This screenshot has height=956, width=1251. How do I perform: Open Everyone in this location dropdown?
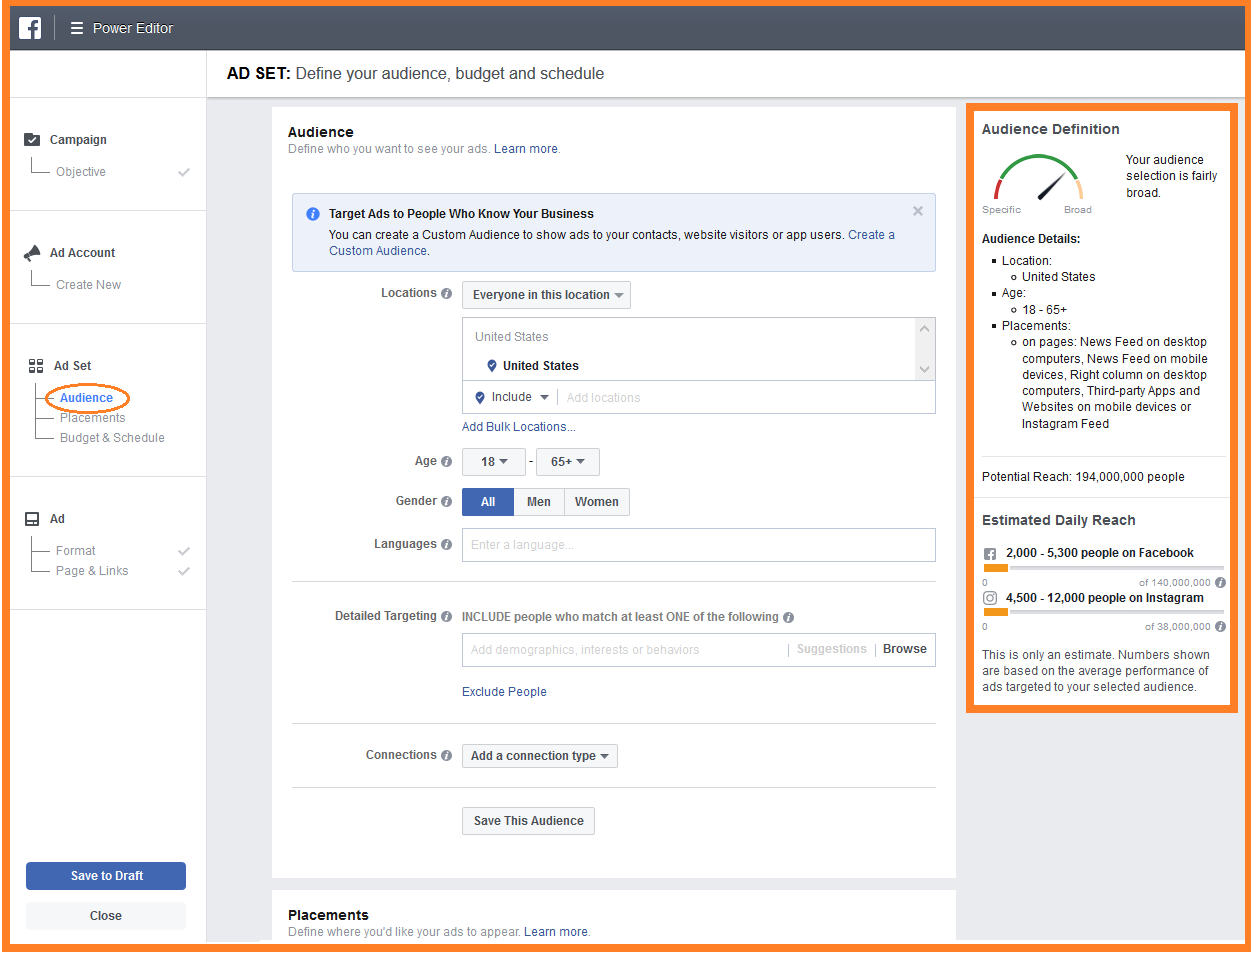pyautogui.click(x=546, y=295)
